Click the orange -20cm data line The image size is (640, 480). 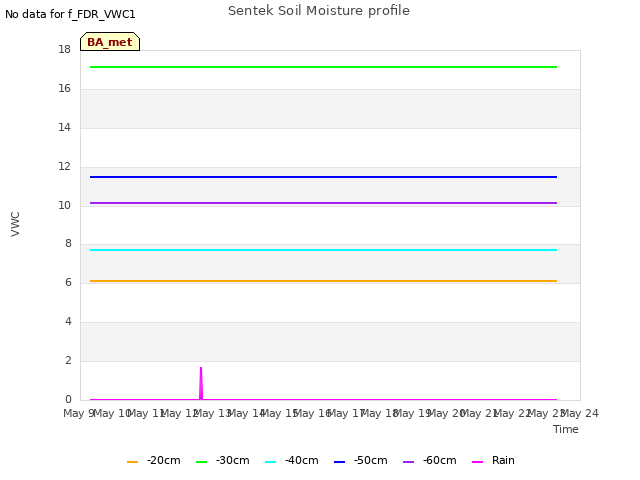323,281
